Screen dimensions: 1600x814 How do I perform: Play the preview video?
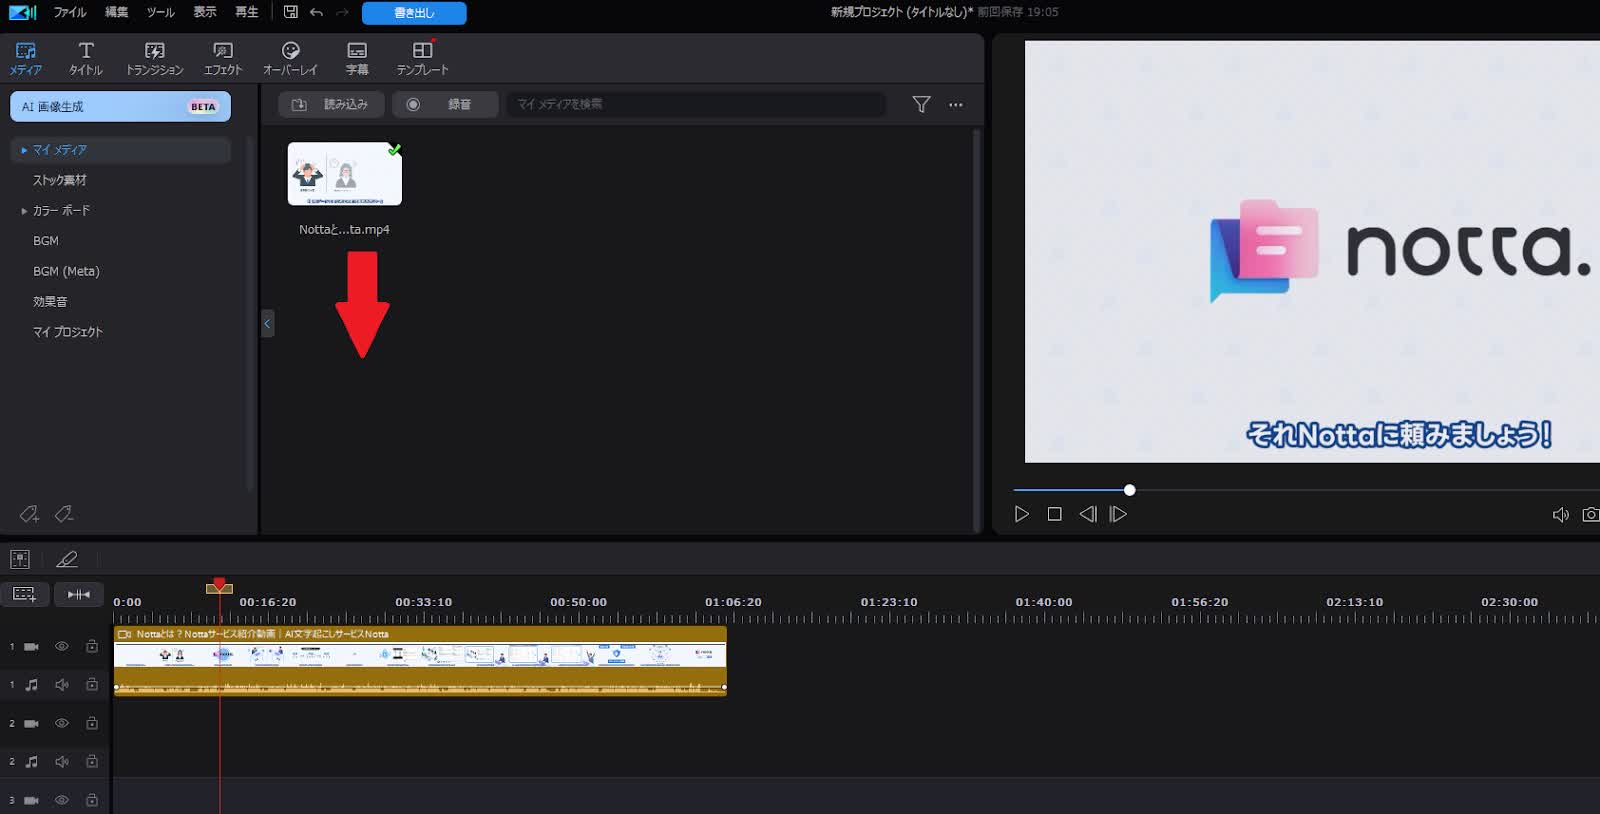pos(1021,514)
